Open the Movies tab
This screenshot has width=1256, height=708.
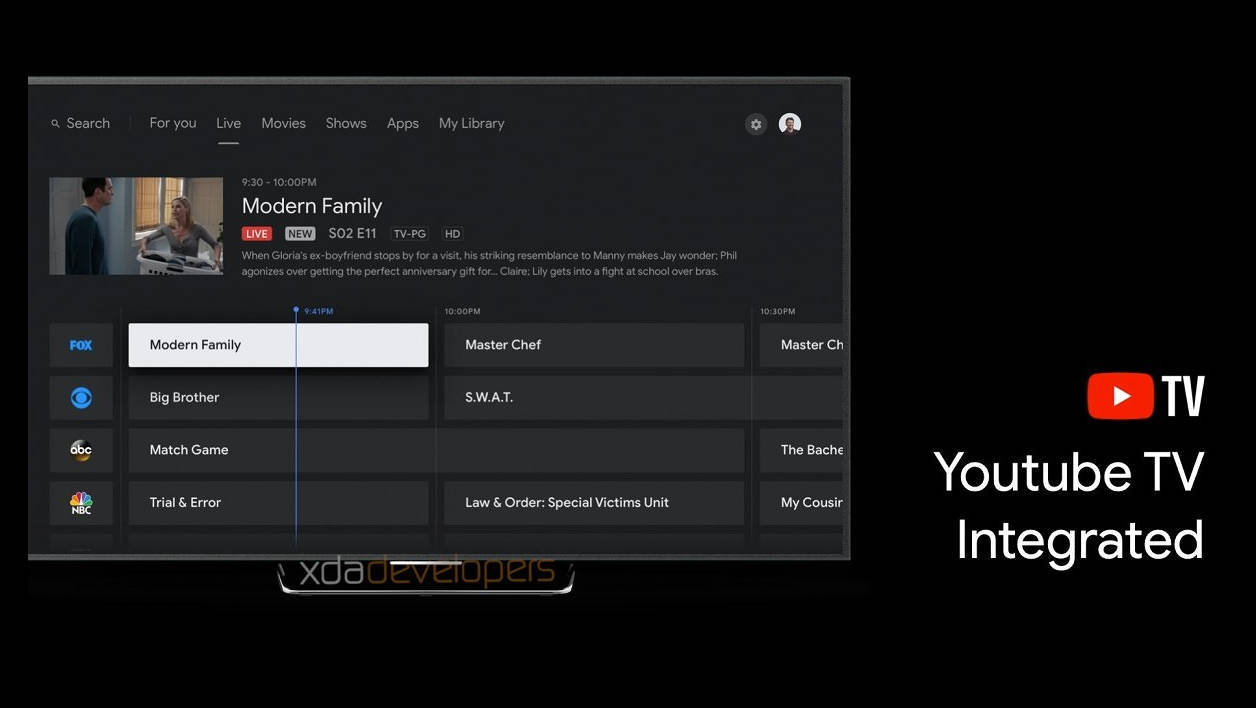point(283,123)
